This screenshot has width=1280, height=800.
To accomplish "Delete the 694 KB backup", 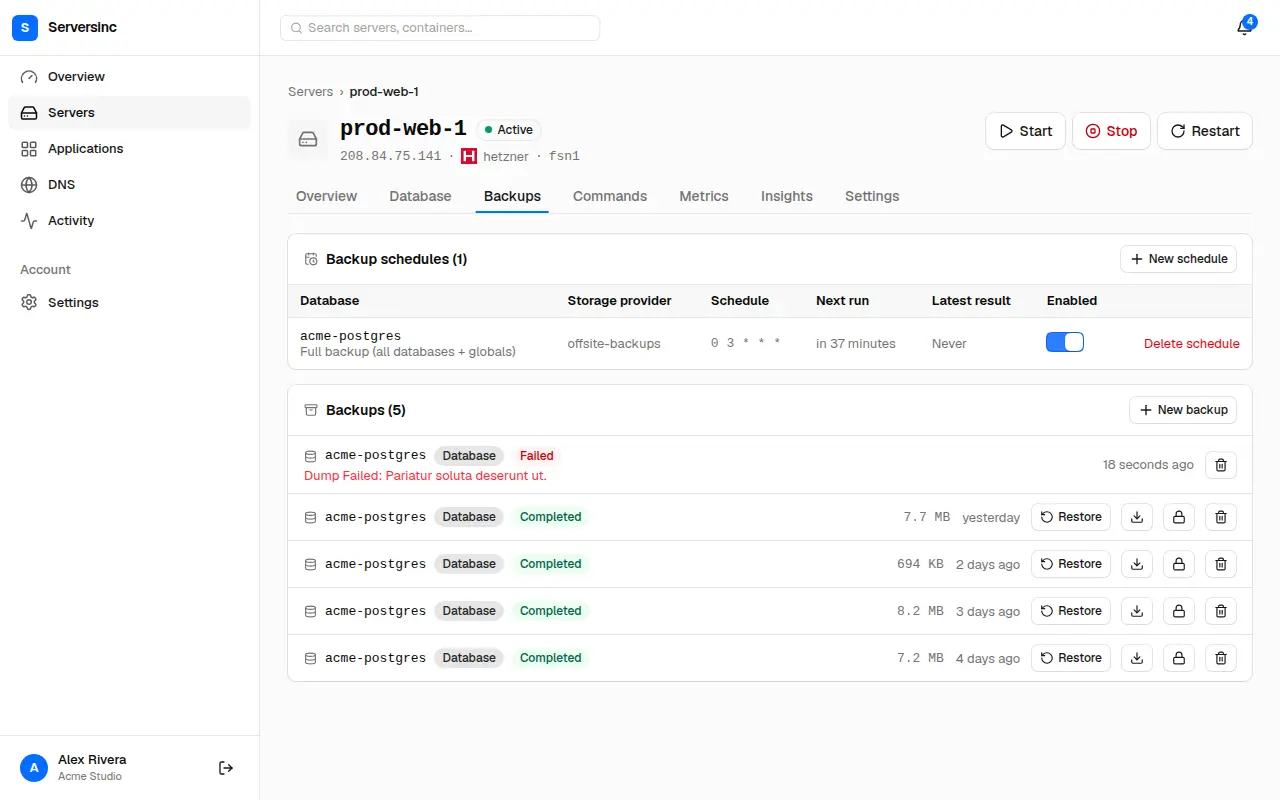I will [x=1220, y=564].
